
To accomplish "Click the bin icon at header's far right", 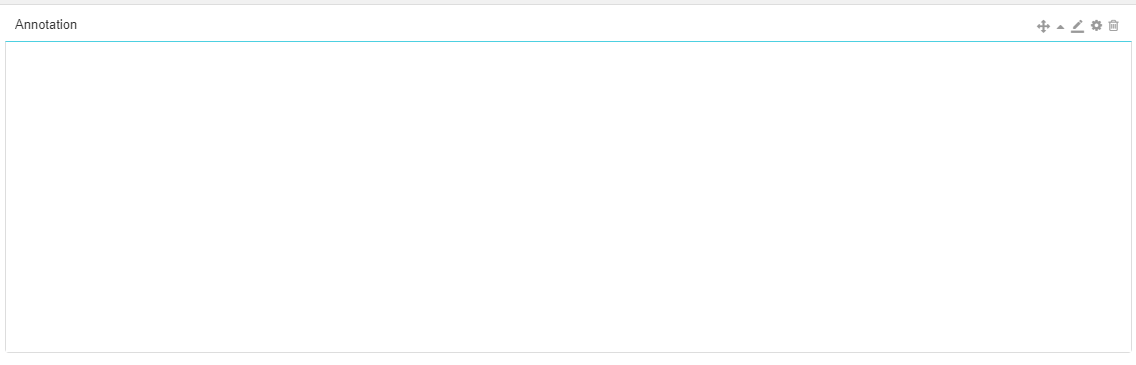I will [1114, 25].
